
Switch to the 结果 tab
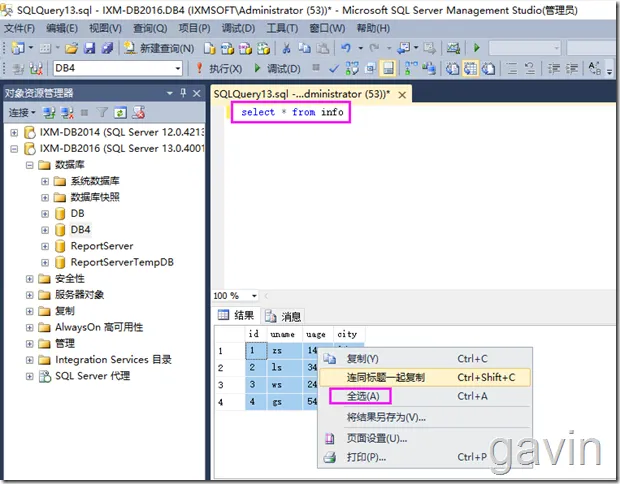point(236,315)
